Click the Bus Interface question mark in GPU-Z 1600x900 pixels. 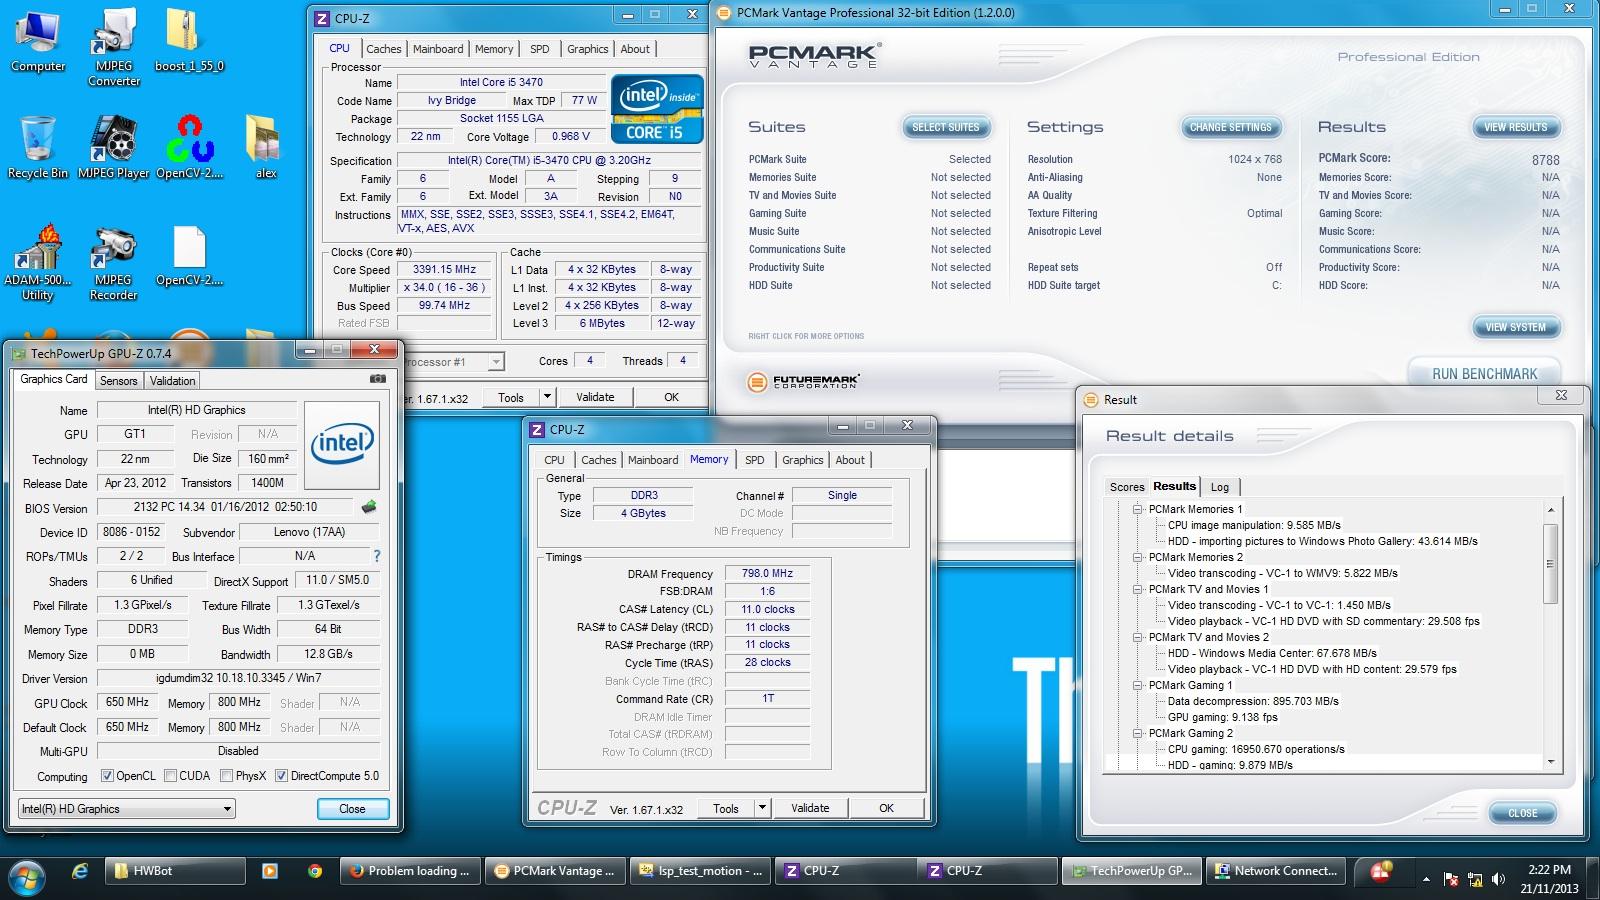[376, 556]
